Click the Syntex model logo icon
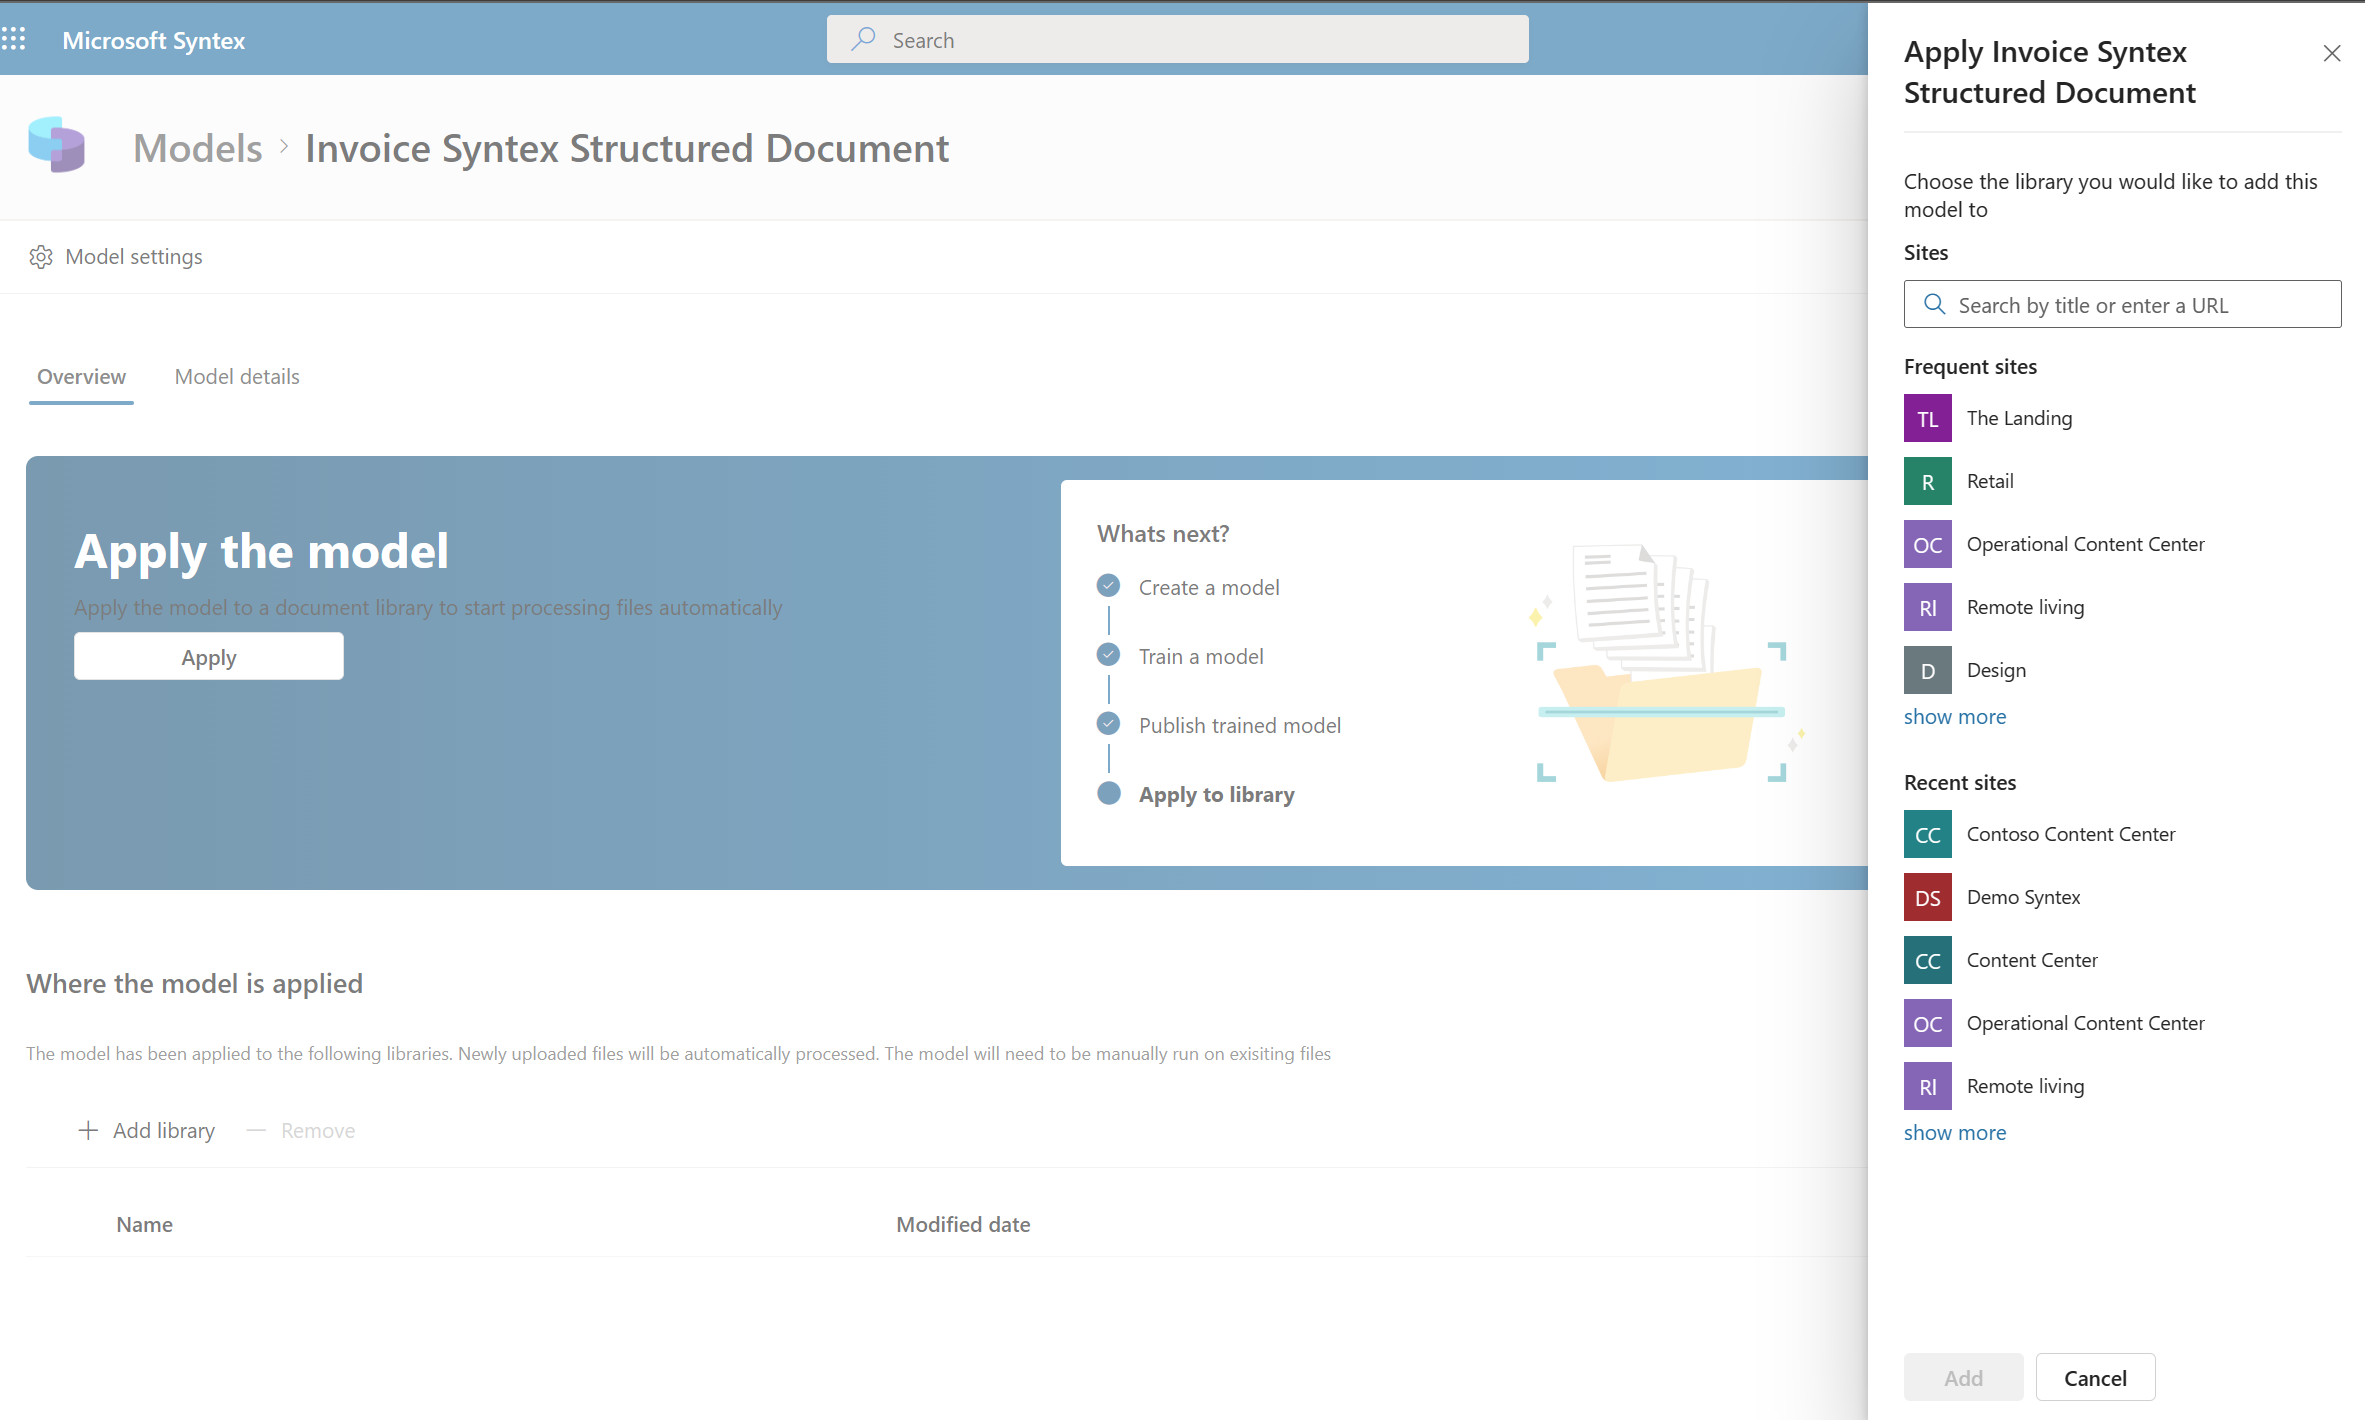2365x1420 pixels. [x=57, y=145]
